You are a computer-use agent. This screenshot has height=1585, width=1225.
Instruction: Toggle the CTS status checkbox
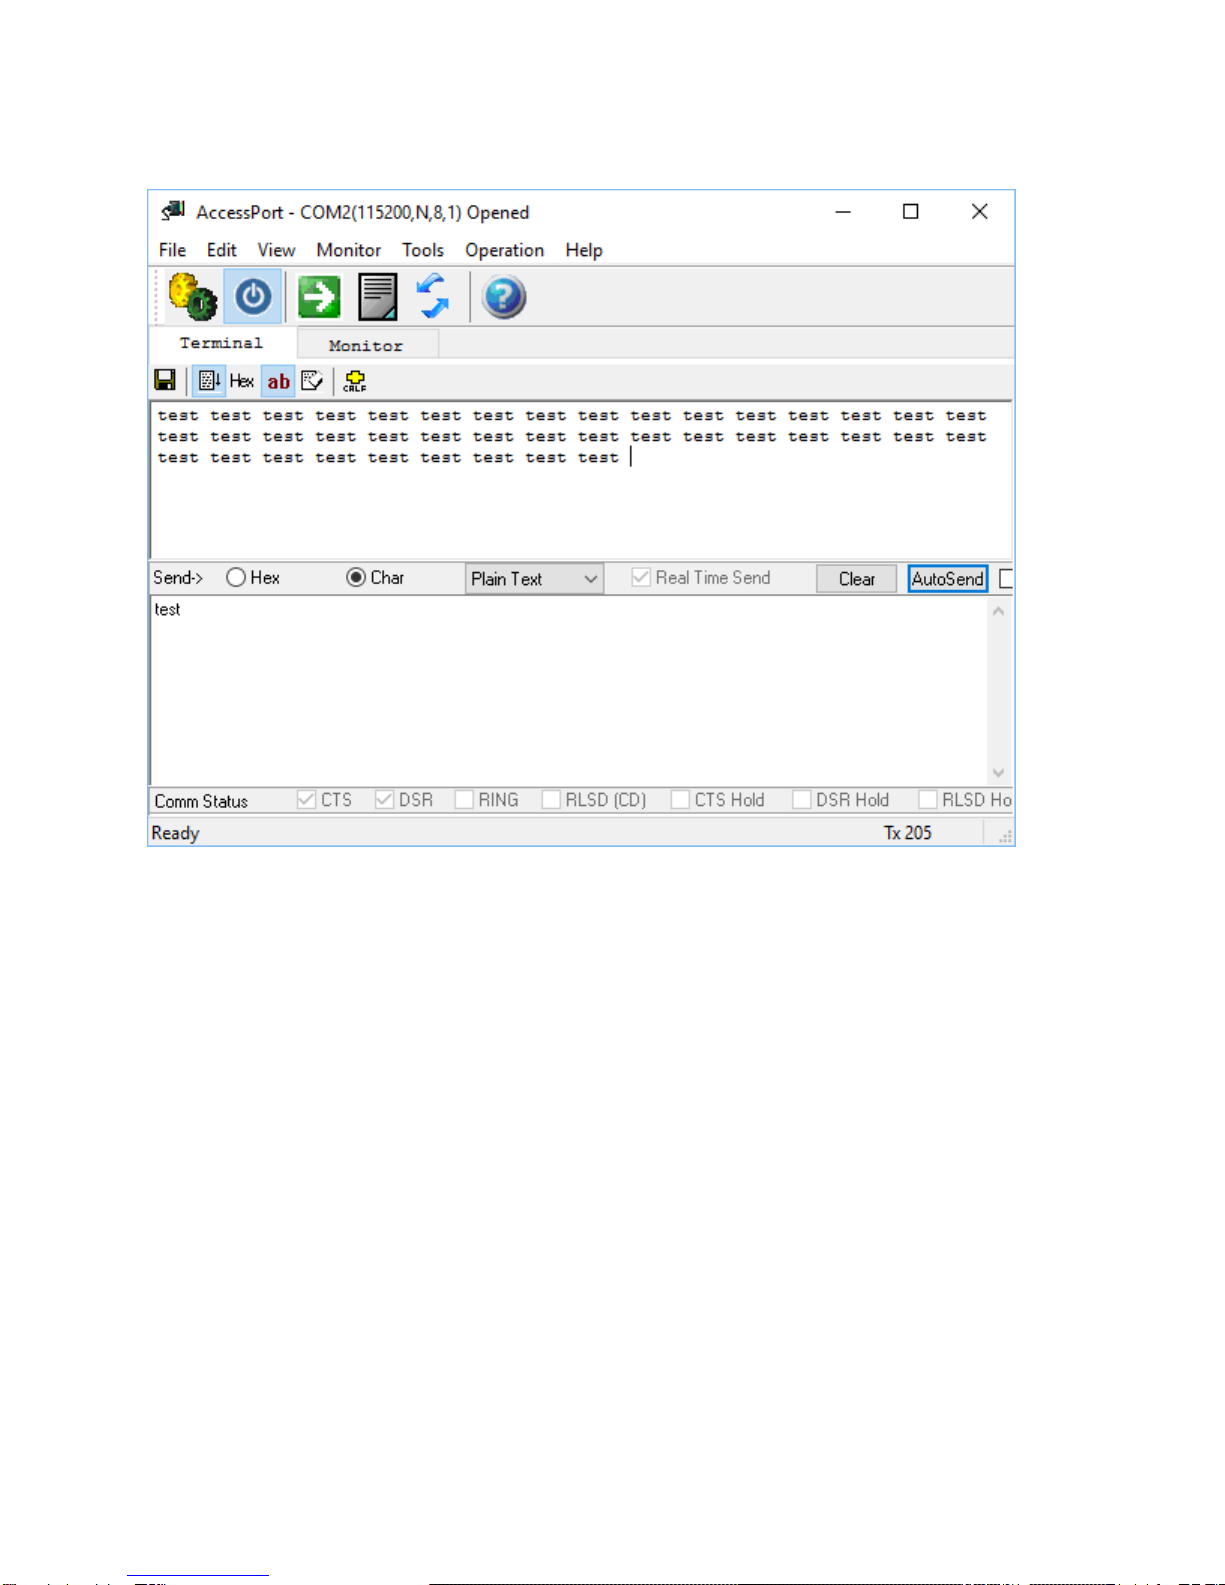(x=307, y=800)
